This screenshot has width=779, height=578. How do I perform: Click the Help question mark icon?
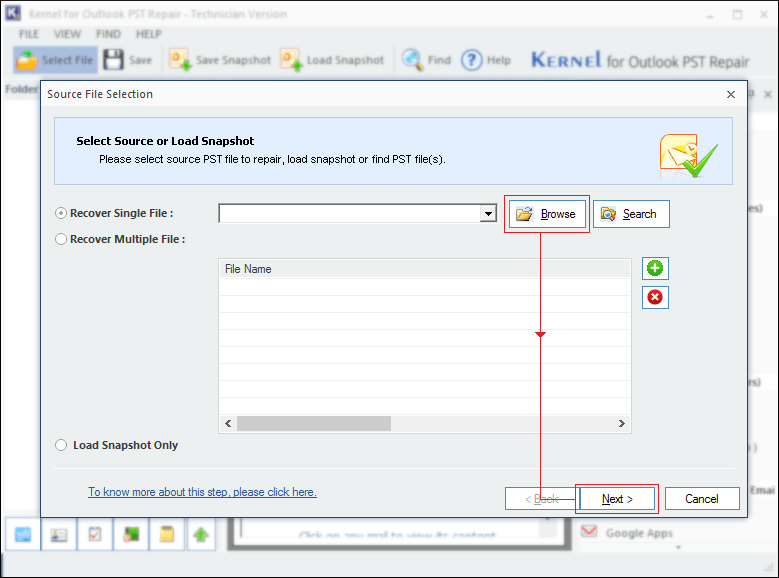471,60
